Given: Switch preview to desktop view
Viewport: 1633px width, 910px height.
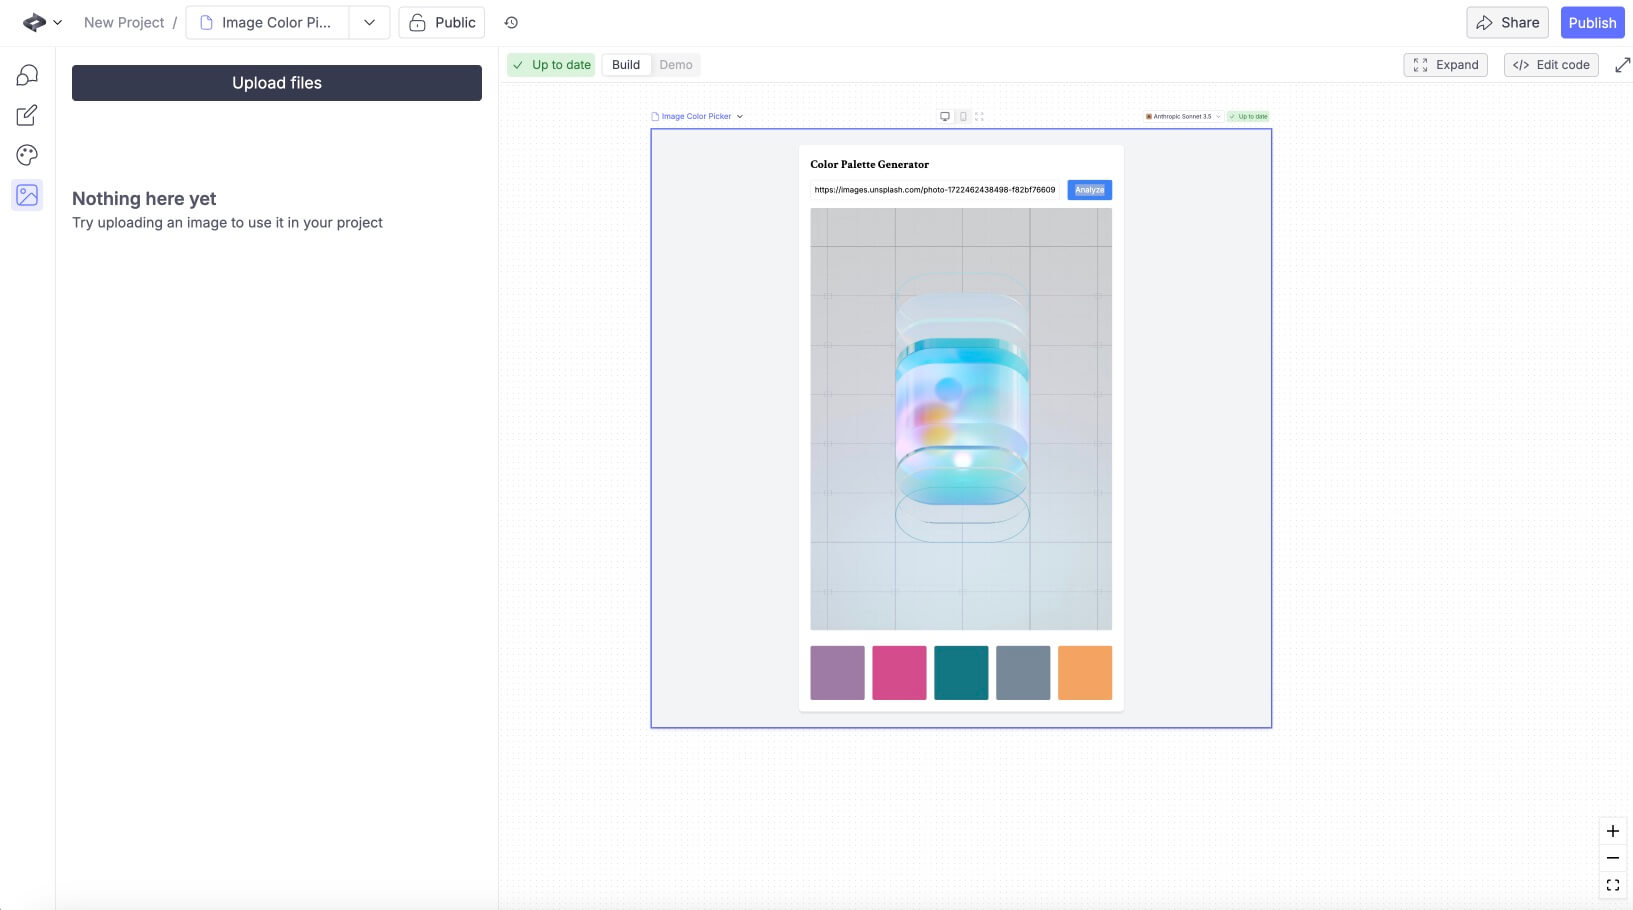Looking at the screenshot, I should pos(944,117).
